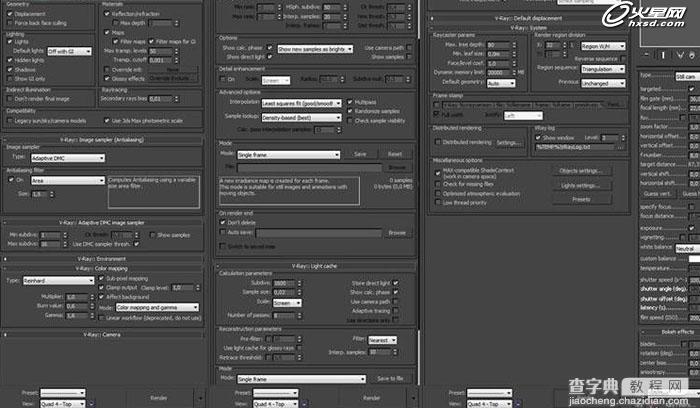Click the ellipsis browse icon beside the V-Ray log file
700x408 pixels.
click(x=620, y=146)
